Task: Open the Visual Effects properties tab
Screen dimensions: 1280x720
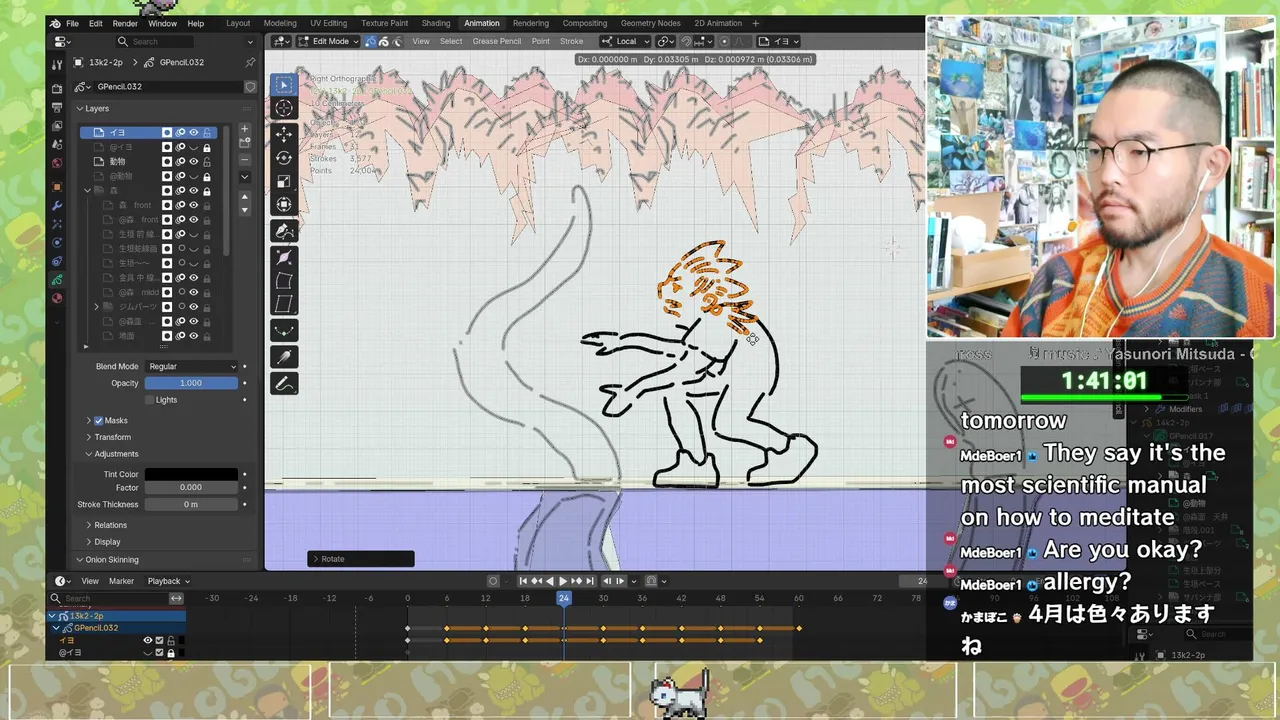Action: [x=57, y=224]
